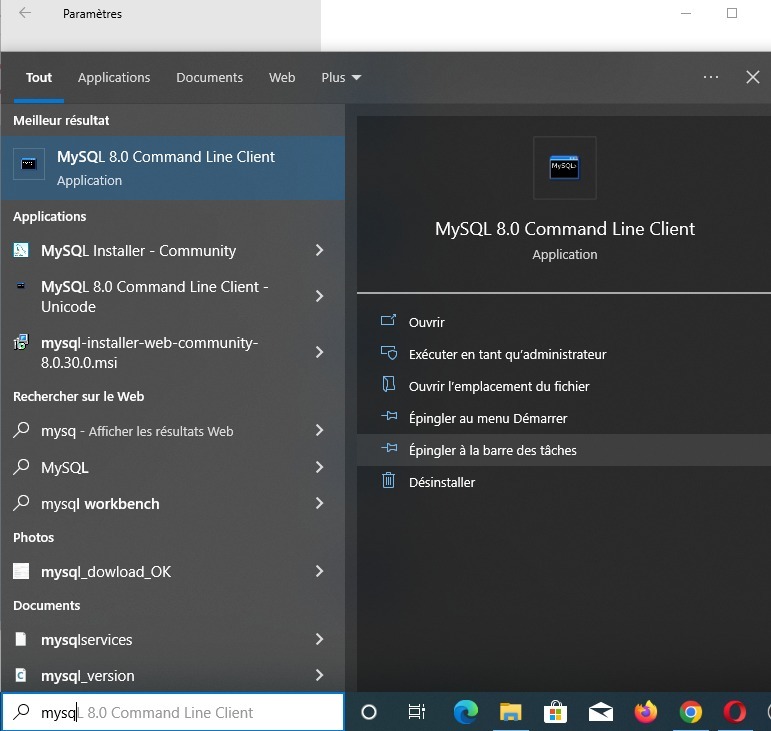Expand the Plus dropdown menu

341,78
